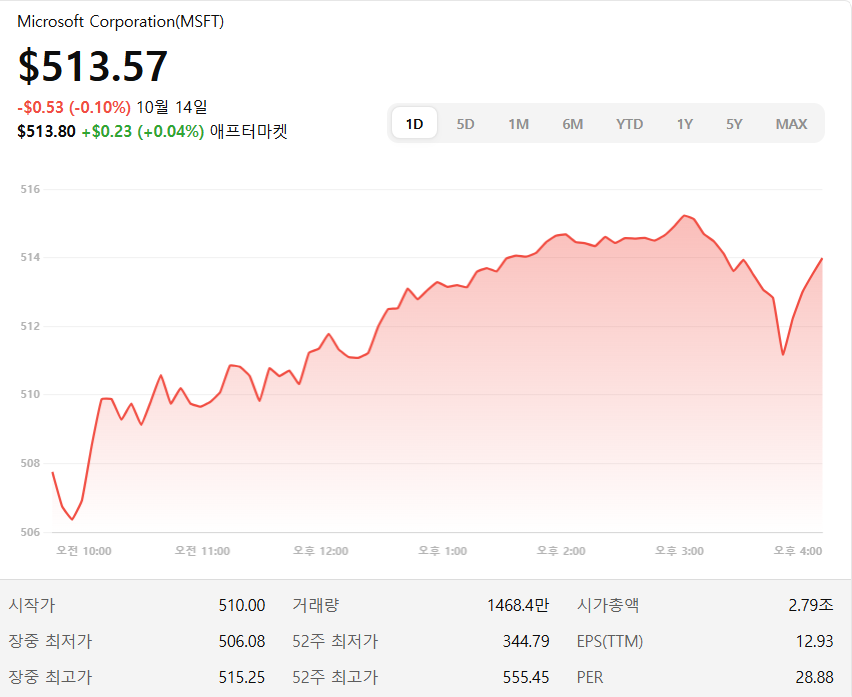Click the 장중 최저가 value 506.08
The image size is (852, 697).
point(242,641)
